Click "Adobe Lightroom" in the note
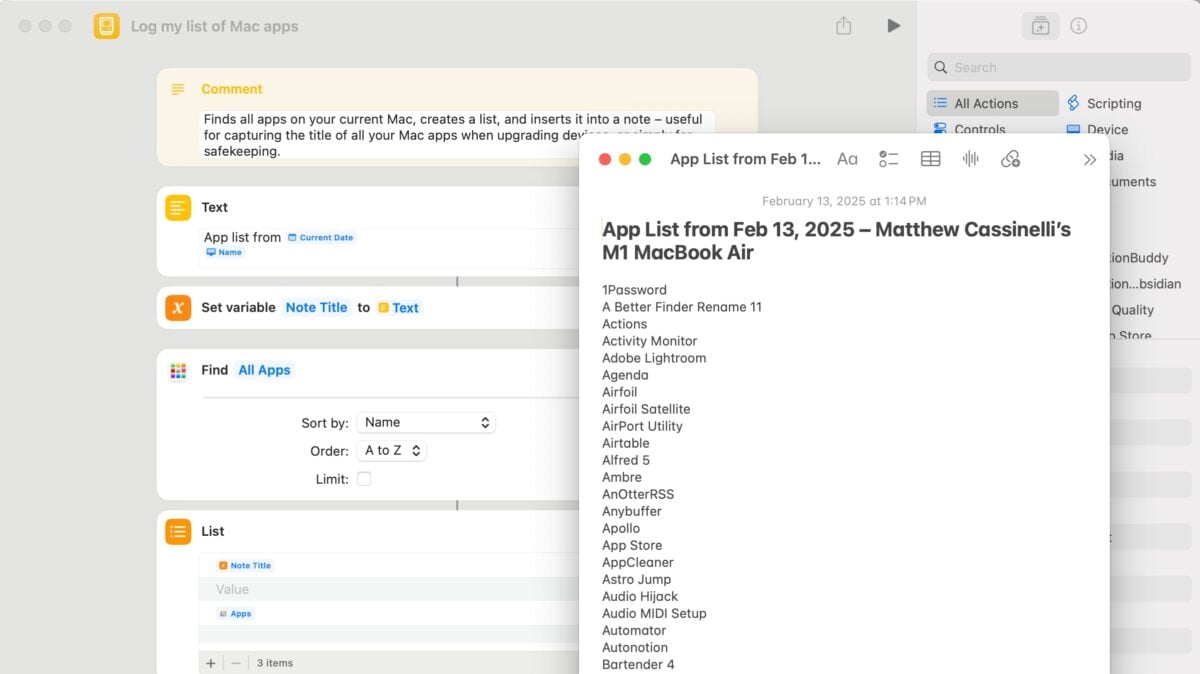The image size is (1200, 674). point(654,358)
